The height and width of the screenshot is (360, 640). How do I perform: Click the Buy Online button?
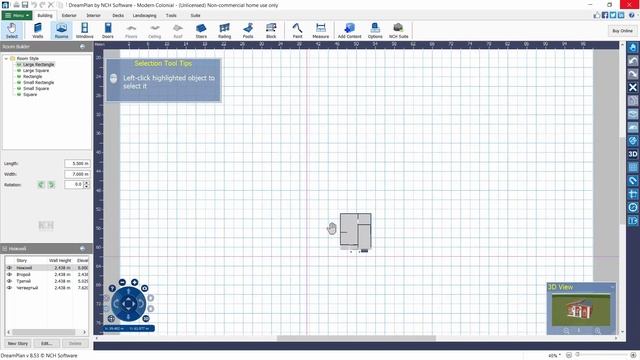622,31
